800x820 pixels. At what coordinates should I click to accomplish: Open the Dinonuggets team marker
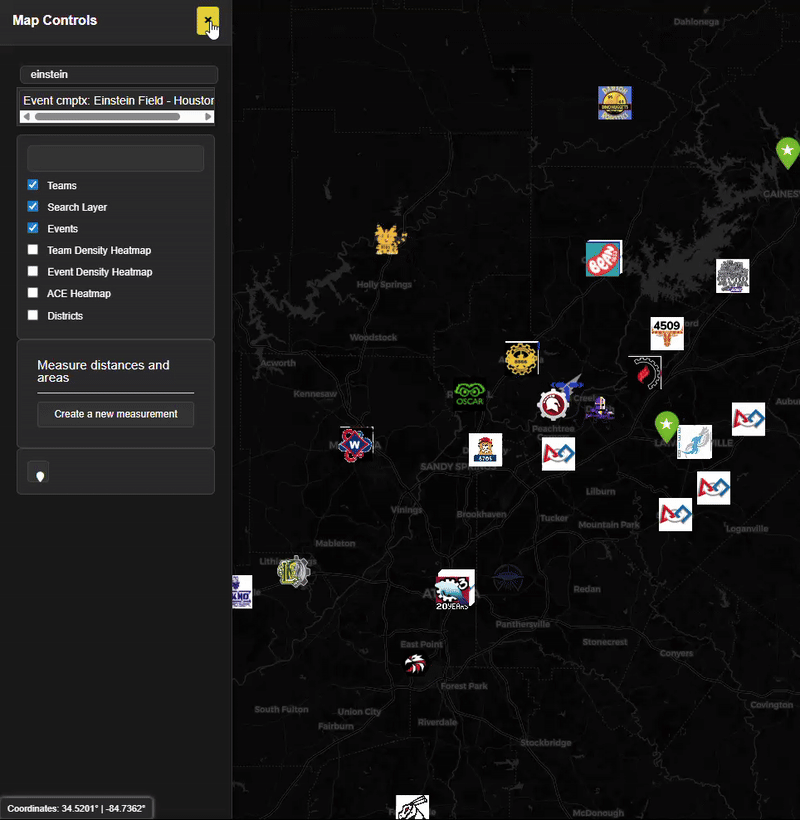point(615,103)
